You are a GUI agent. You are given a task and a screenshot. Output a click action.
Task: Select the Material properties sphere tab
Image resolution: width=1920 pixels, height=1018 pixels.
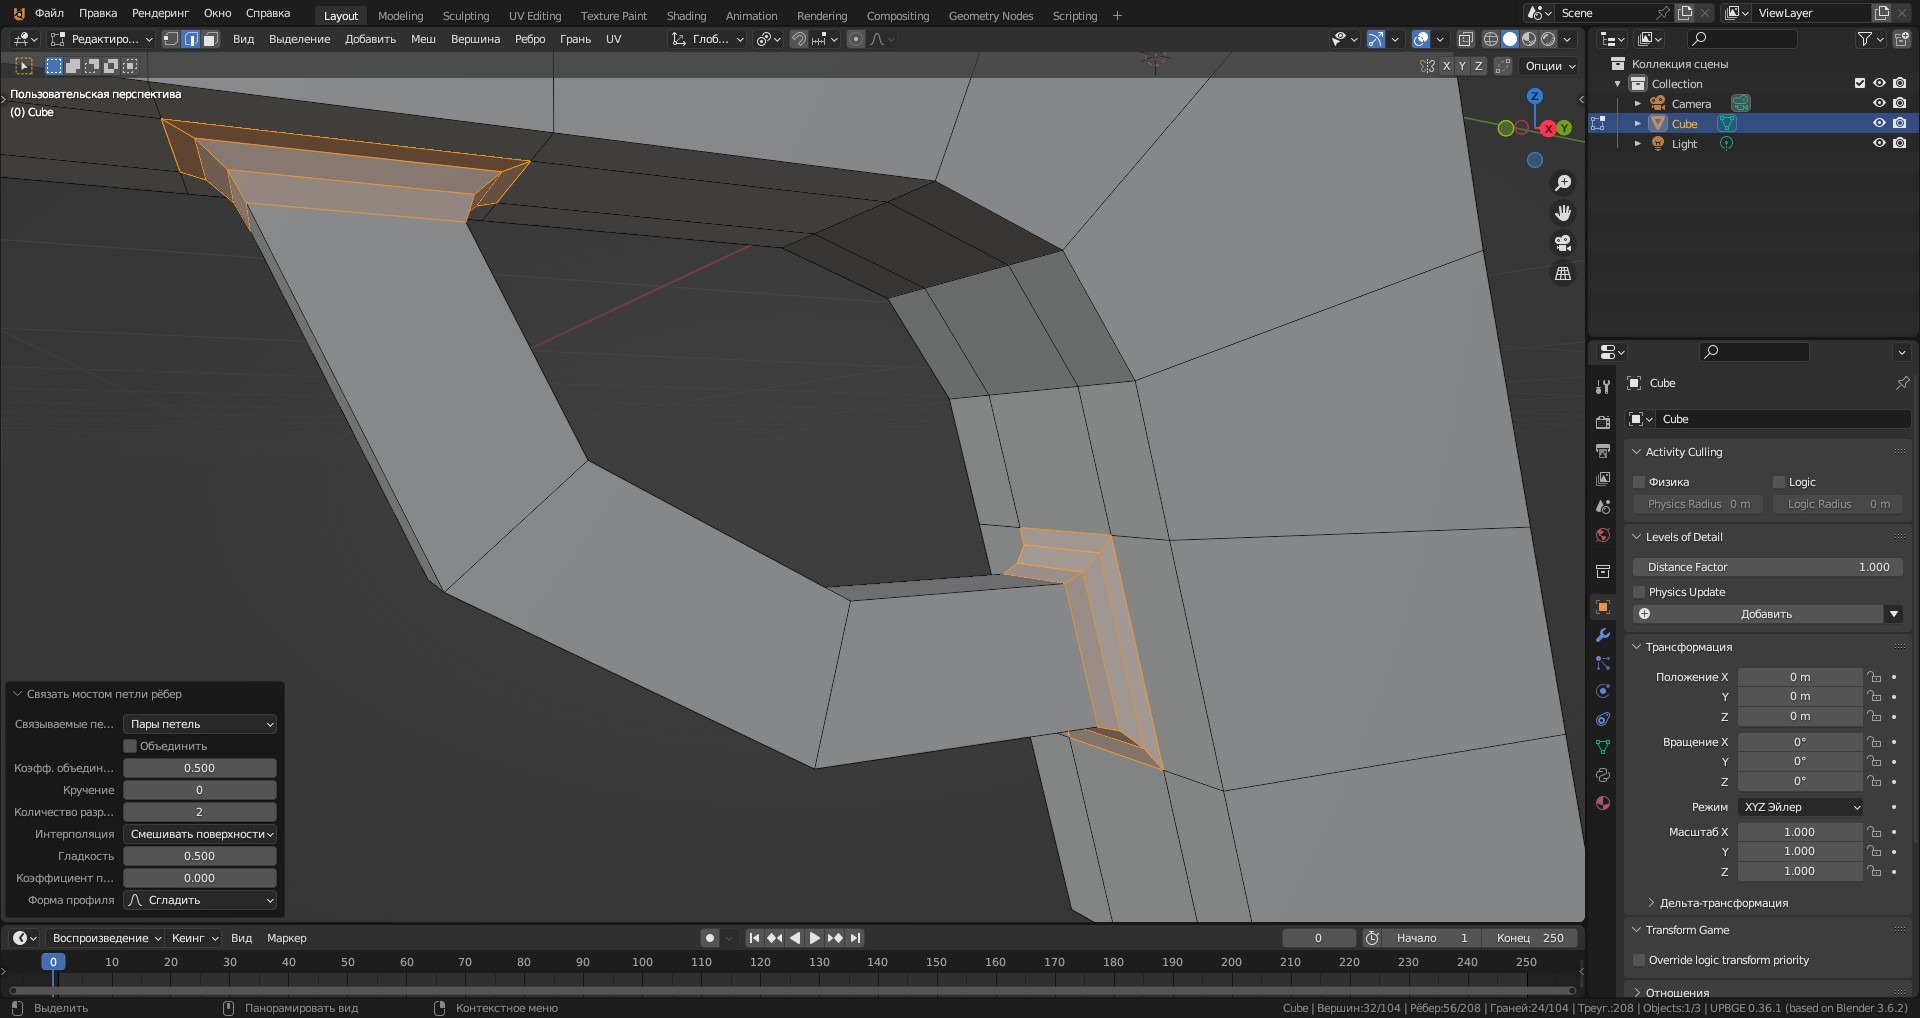tap(1603, 803)
